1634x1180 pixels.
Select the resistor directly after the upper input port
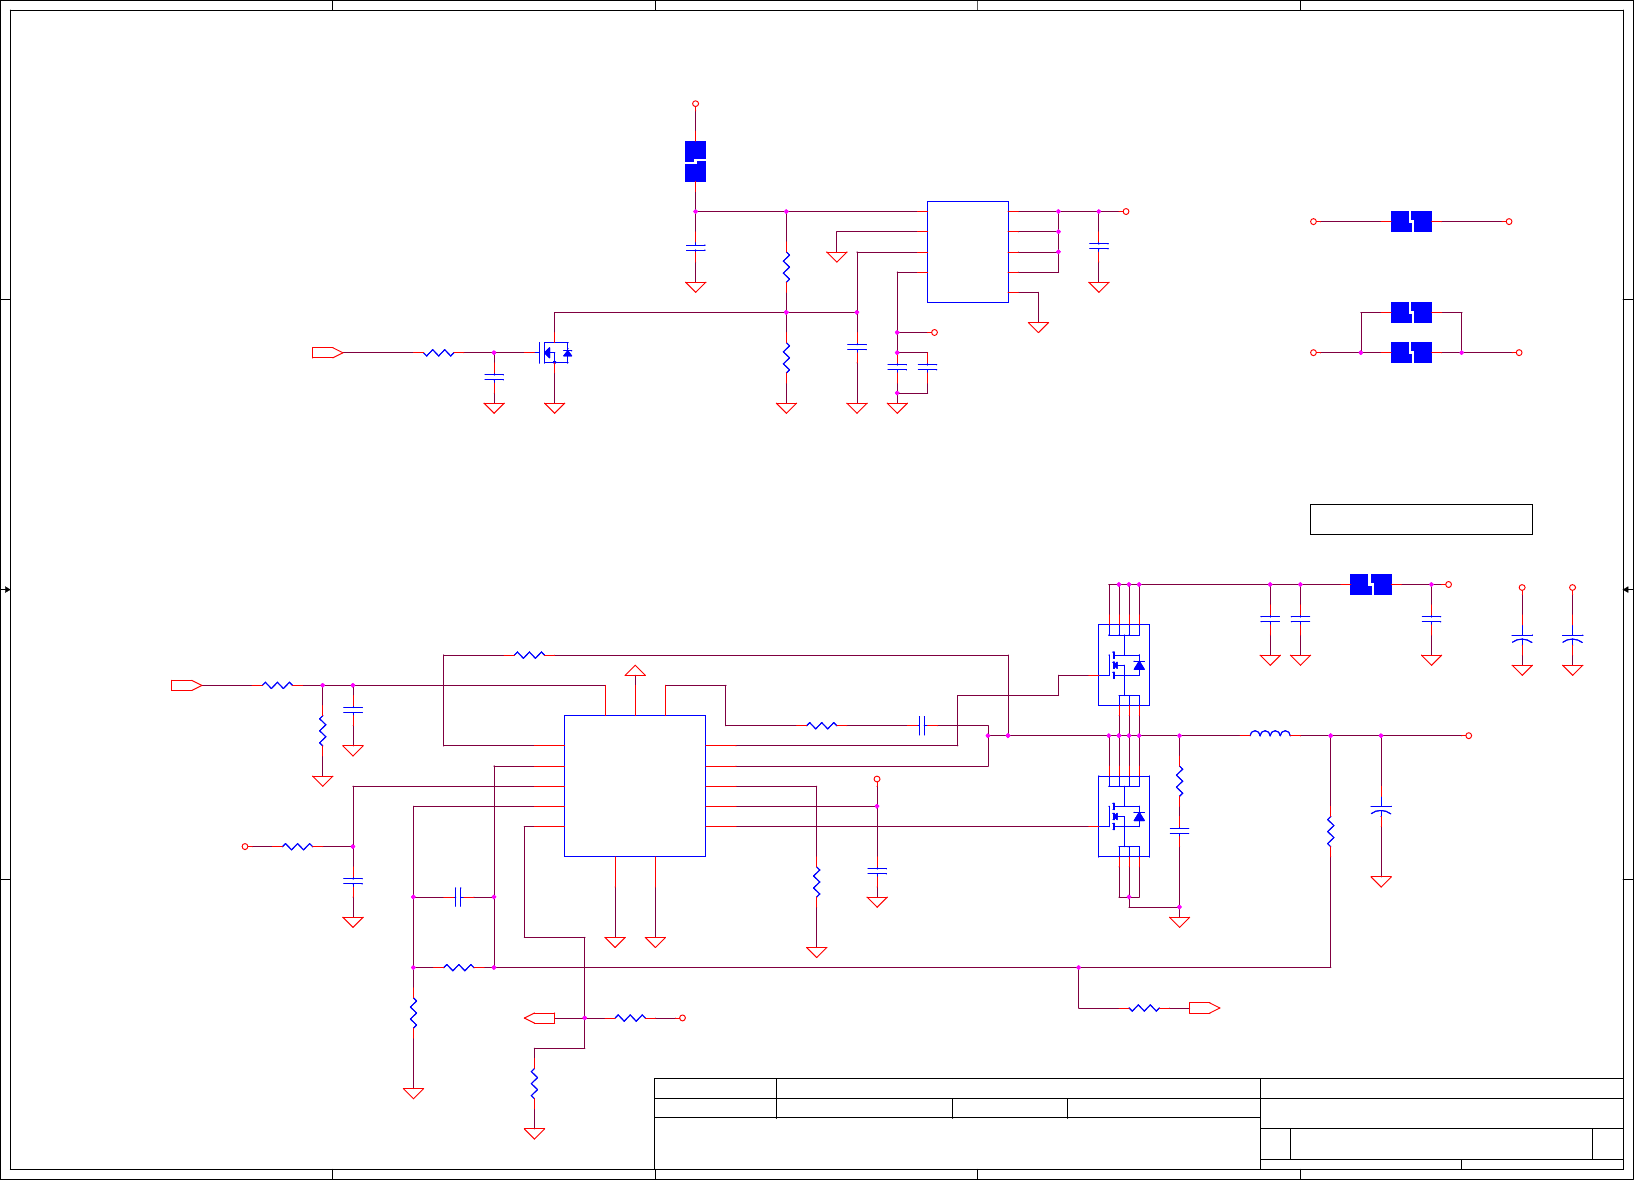[x=439, y=352]
